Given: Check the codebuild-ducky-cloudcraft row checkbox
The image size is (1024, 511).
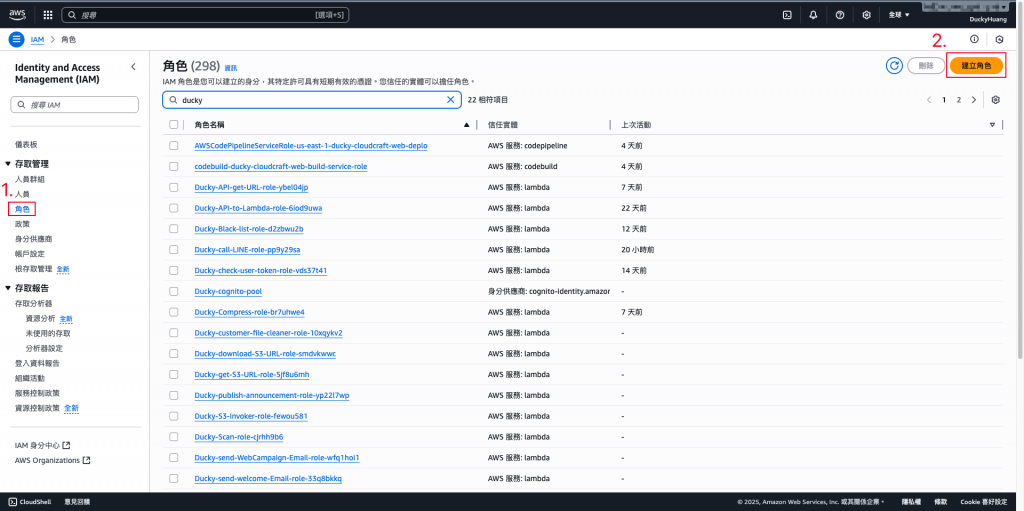Looking at the screenshot, I should point(173,167).
